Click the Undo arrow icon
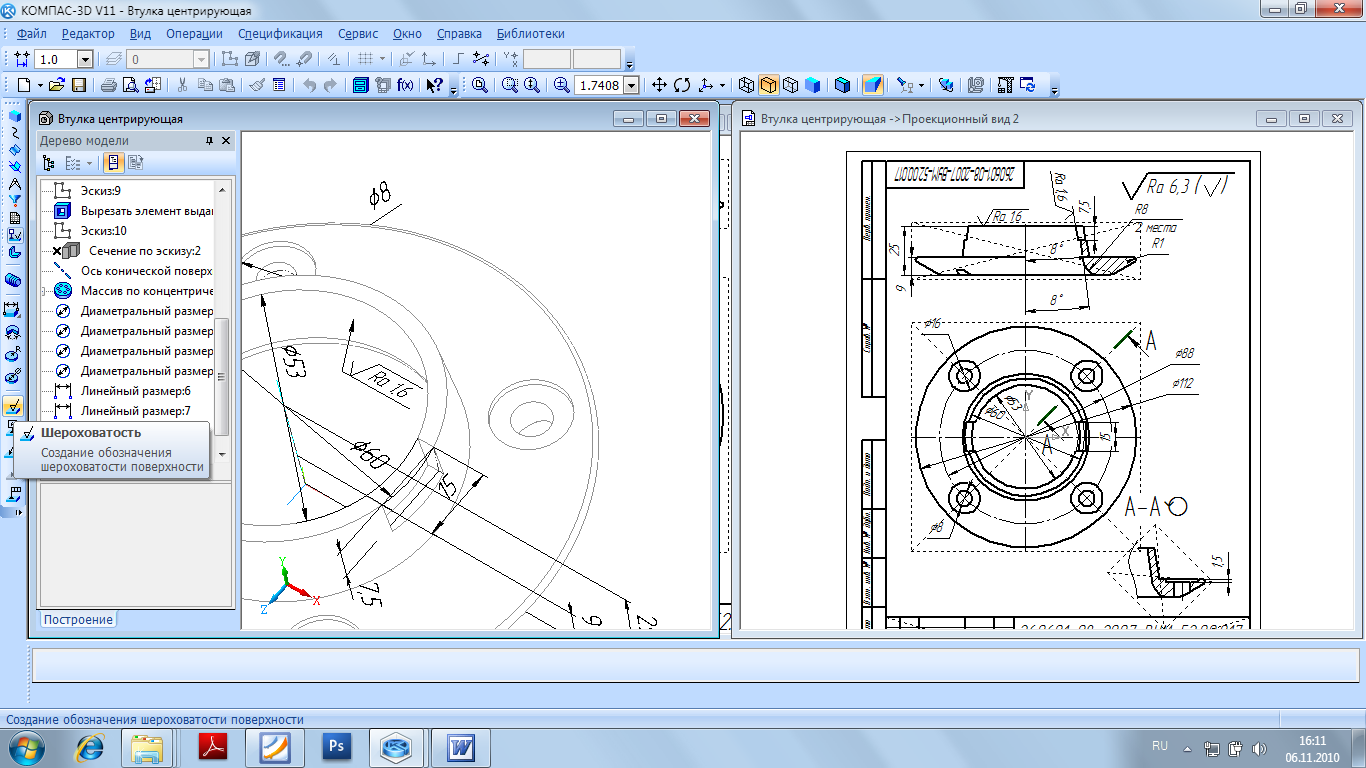Viewport: 1366px width, 768px height. click(310, 85)
